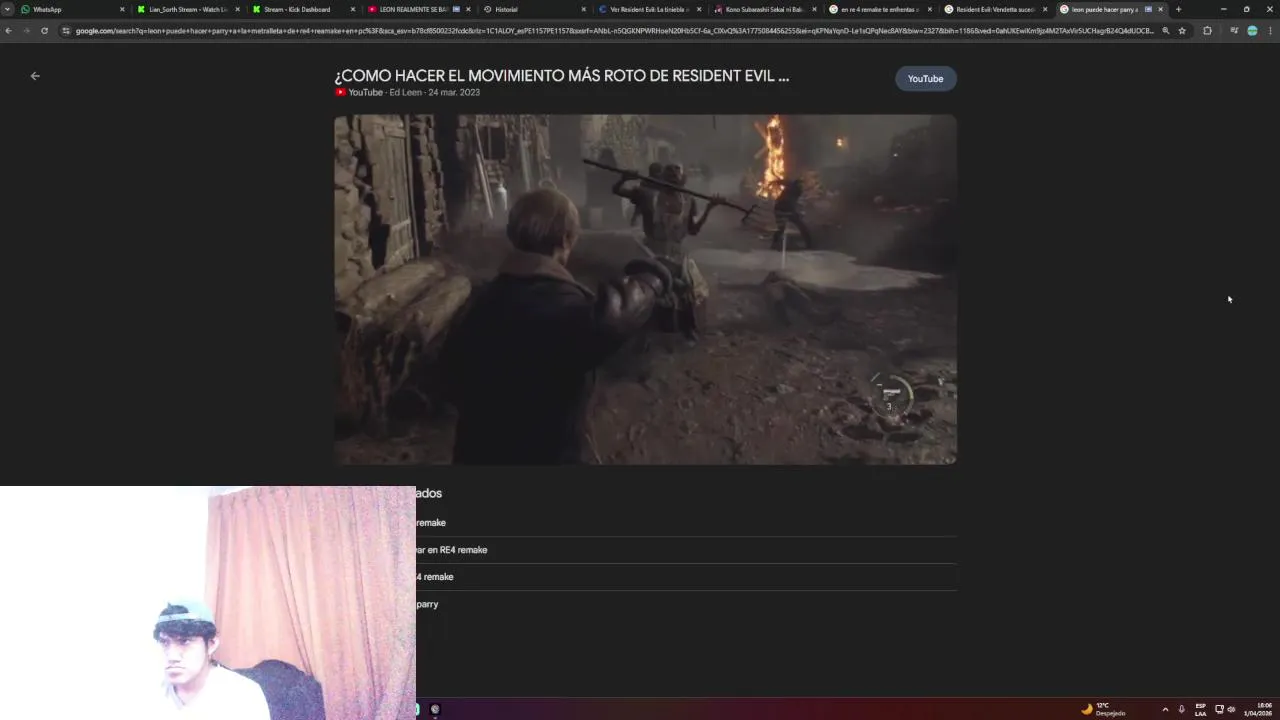
Task: Bookmark this page with the star icon
Action: coord(1182,31)
